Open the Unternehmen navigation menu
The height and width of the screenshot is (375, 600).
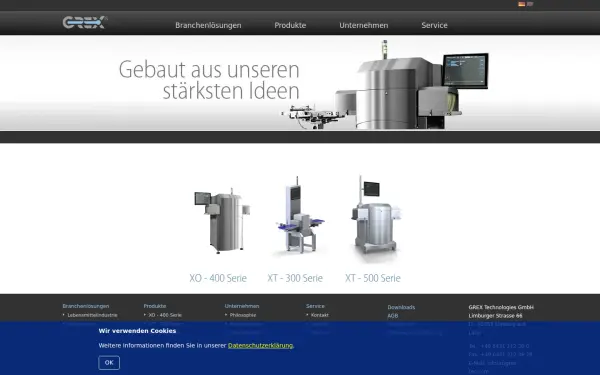364,25
